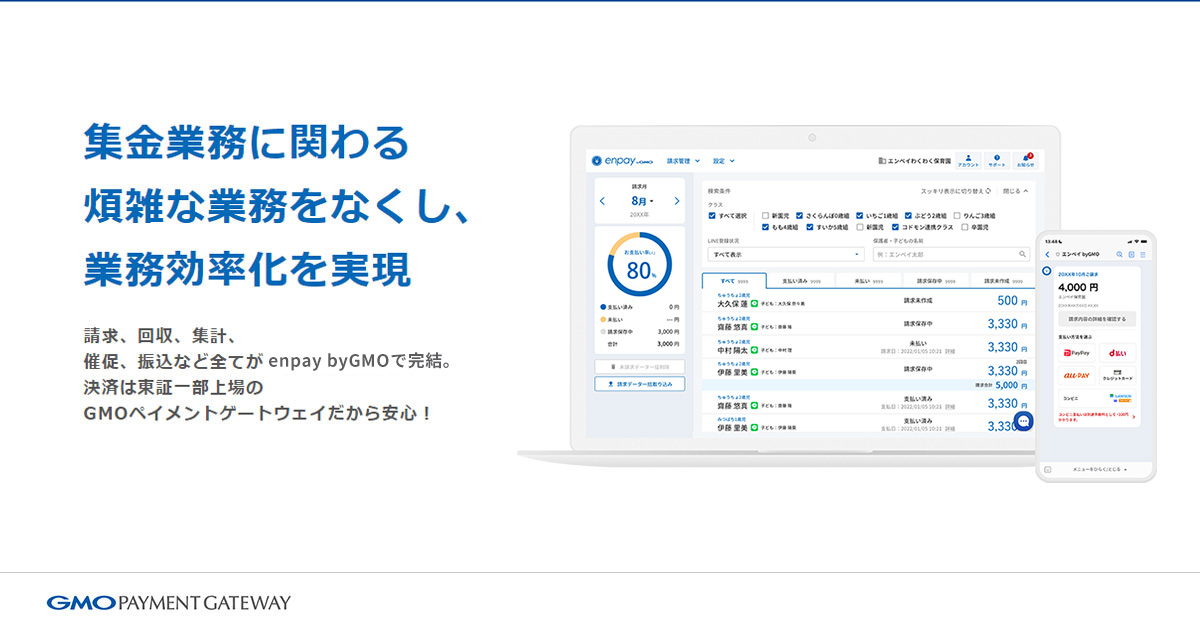Screen dimensions: 1200x630
Task: Click the 大久保 蓮 invoice row name
Action: pyautogui.click(x=730, y=303)
